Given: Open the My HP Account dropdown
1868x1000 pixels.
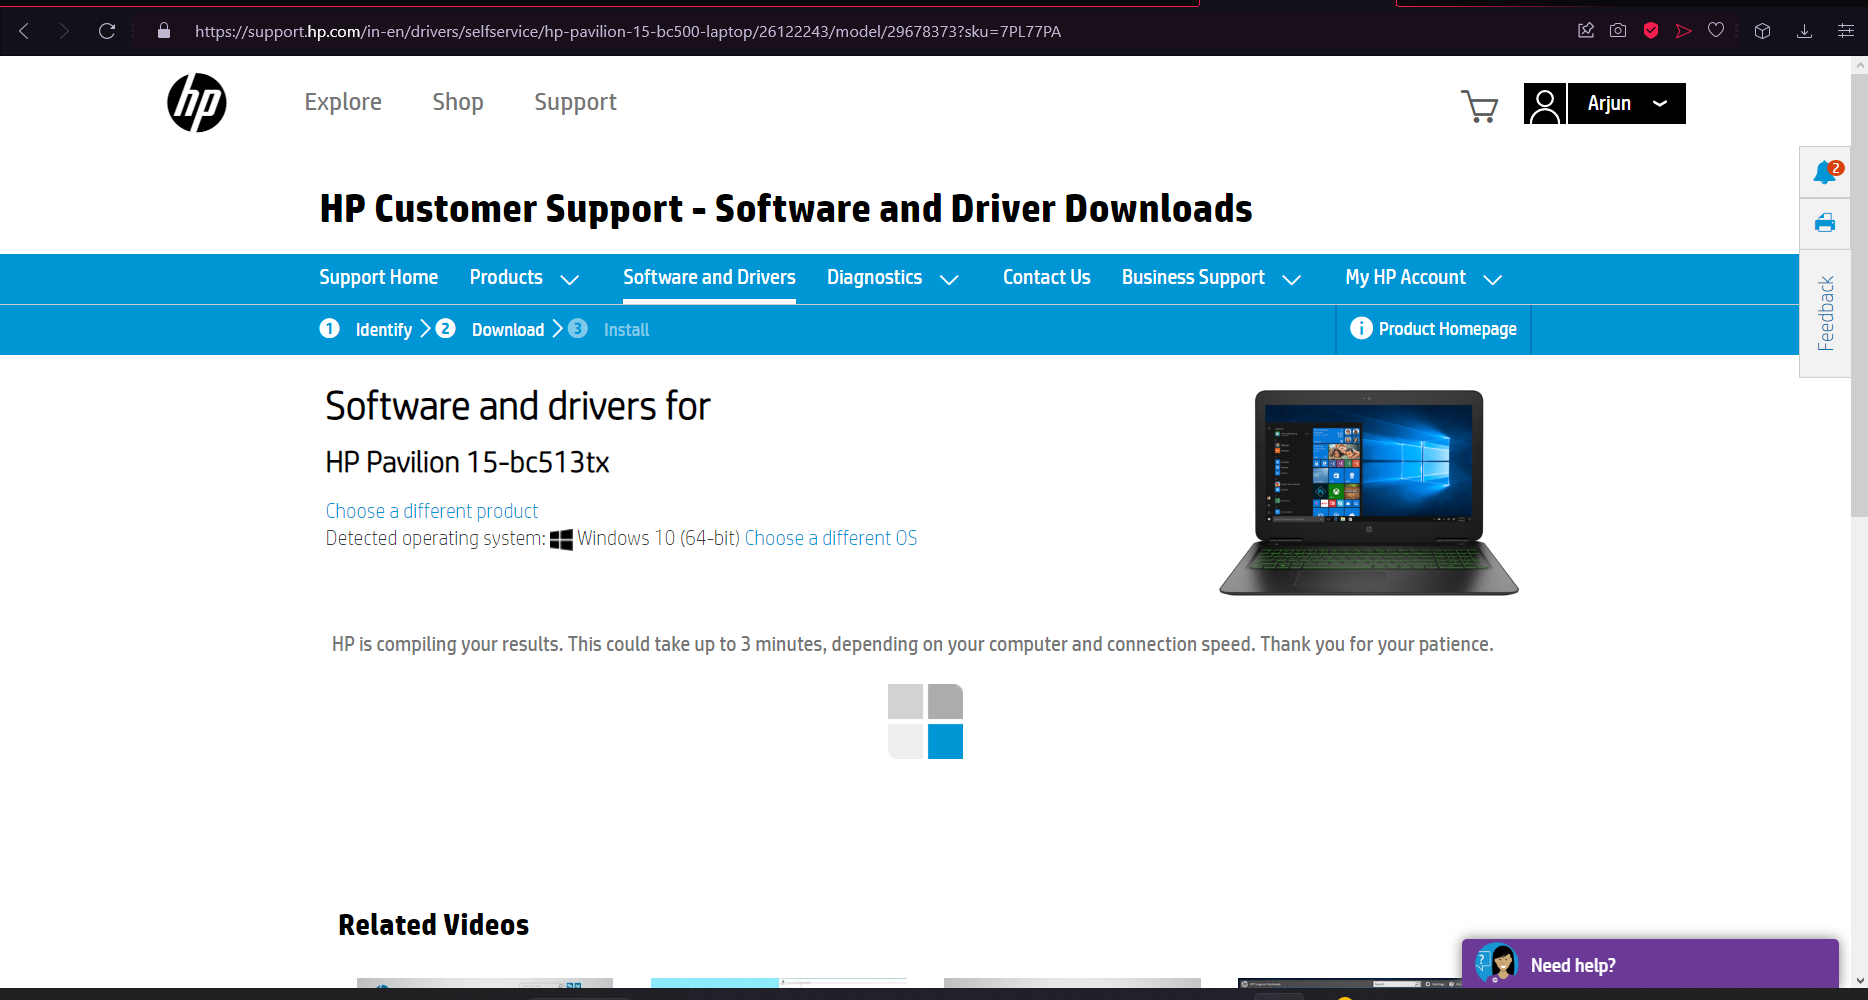Looking at the screenshot, I should click(1423, 278).
